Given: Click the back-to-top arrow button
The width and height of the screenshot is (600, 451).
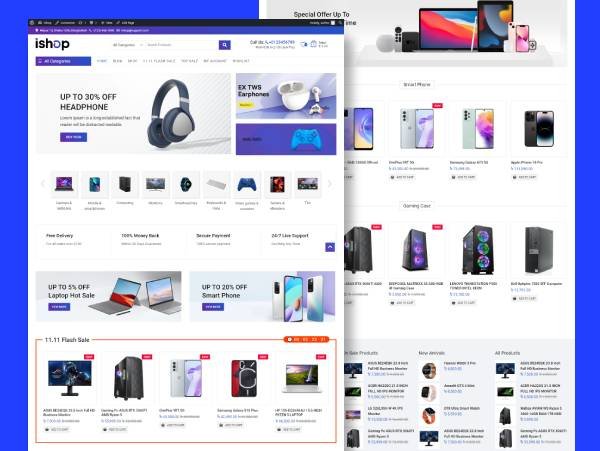Looking at the screenshot, I should pyautogui.click(x=330, y=247).
